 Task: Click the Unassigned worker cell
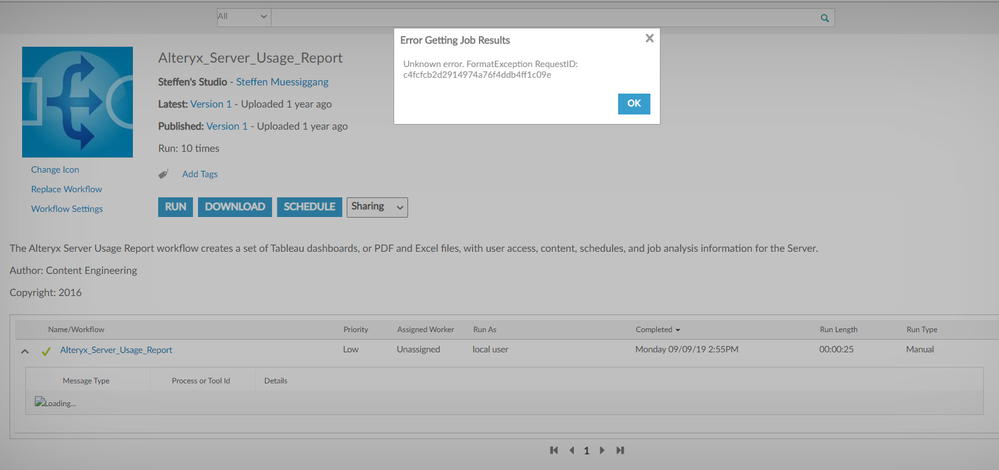[x=419, y=350]
